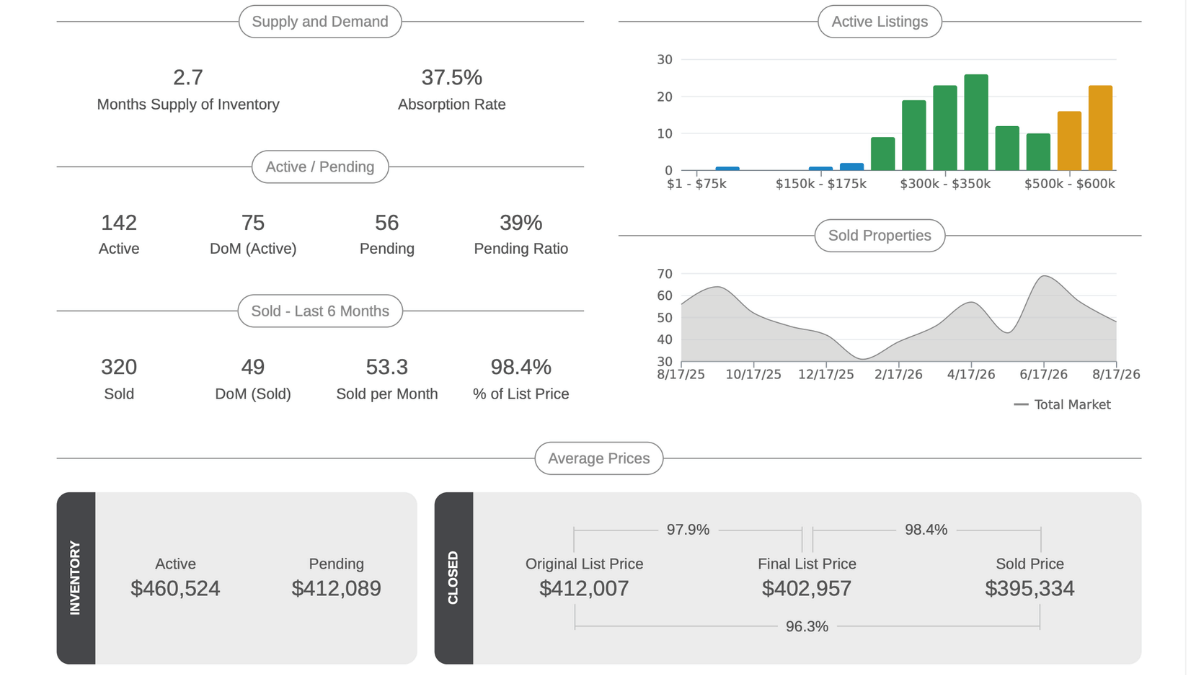Click the Sold Price $395,334 value

(x=1030, y=588)
